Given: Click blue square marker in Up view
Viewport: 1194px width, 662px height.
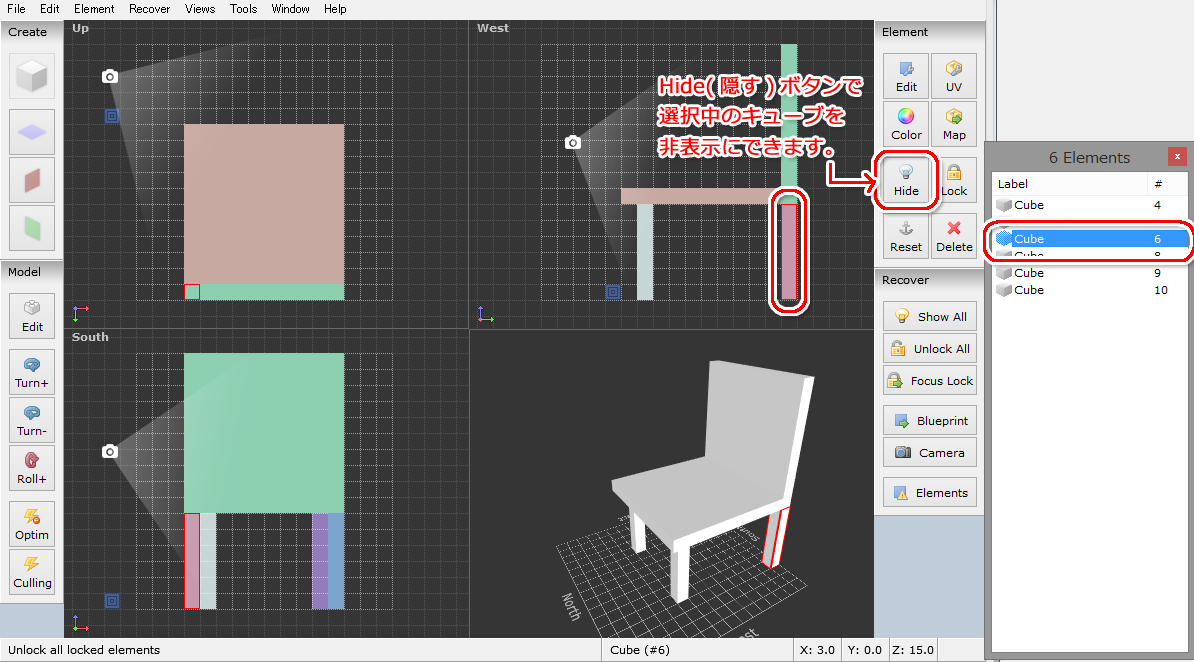Looking at the screenshot, I should click(112, 116).
